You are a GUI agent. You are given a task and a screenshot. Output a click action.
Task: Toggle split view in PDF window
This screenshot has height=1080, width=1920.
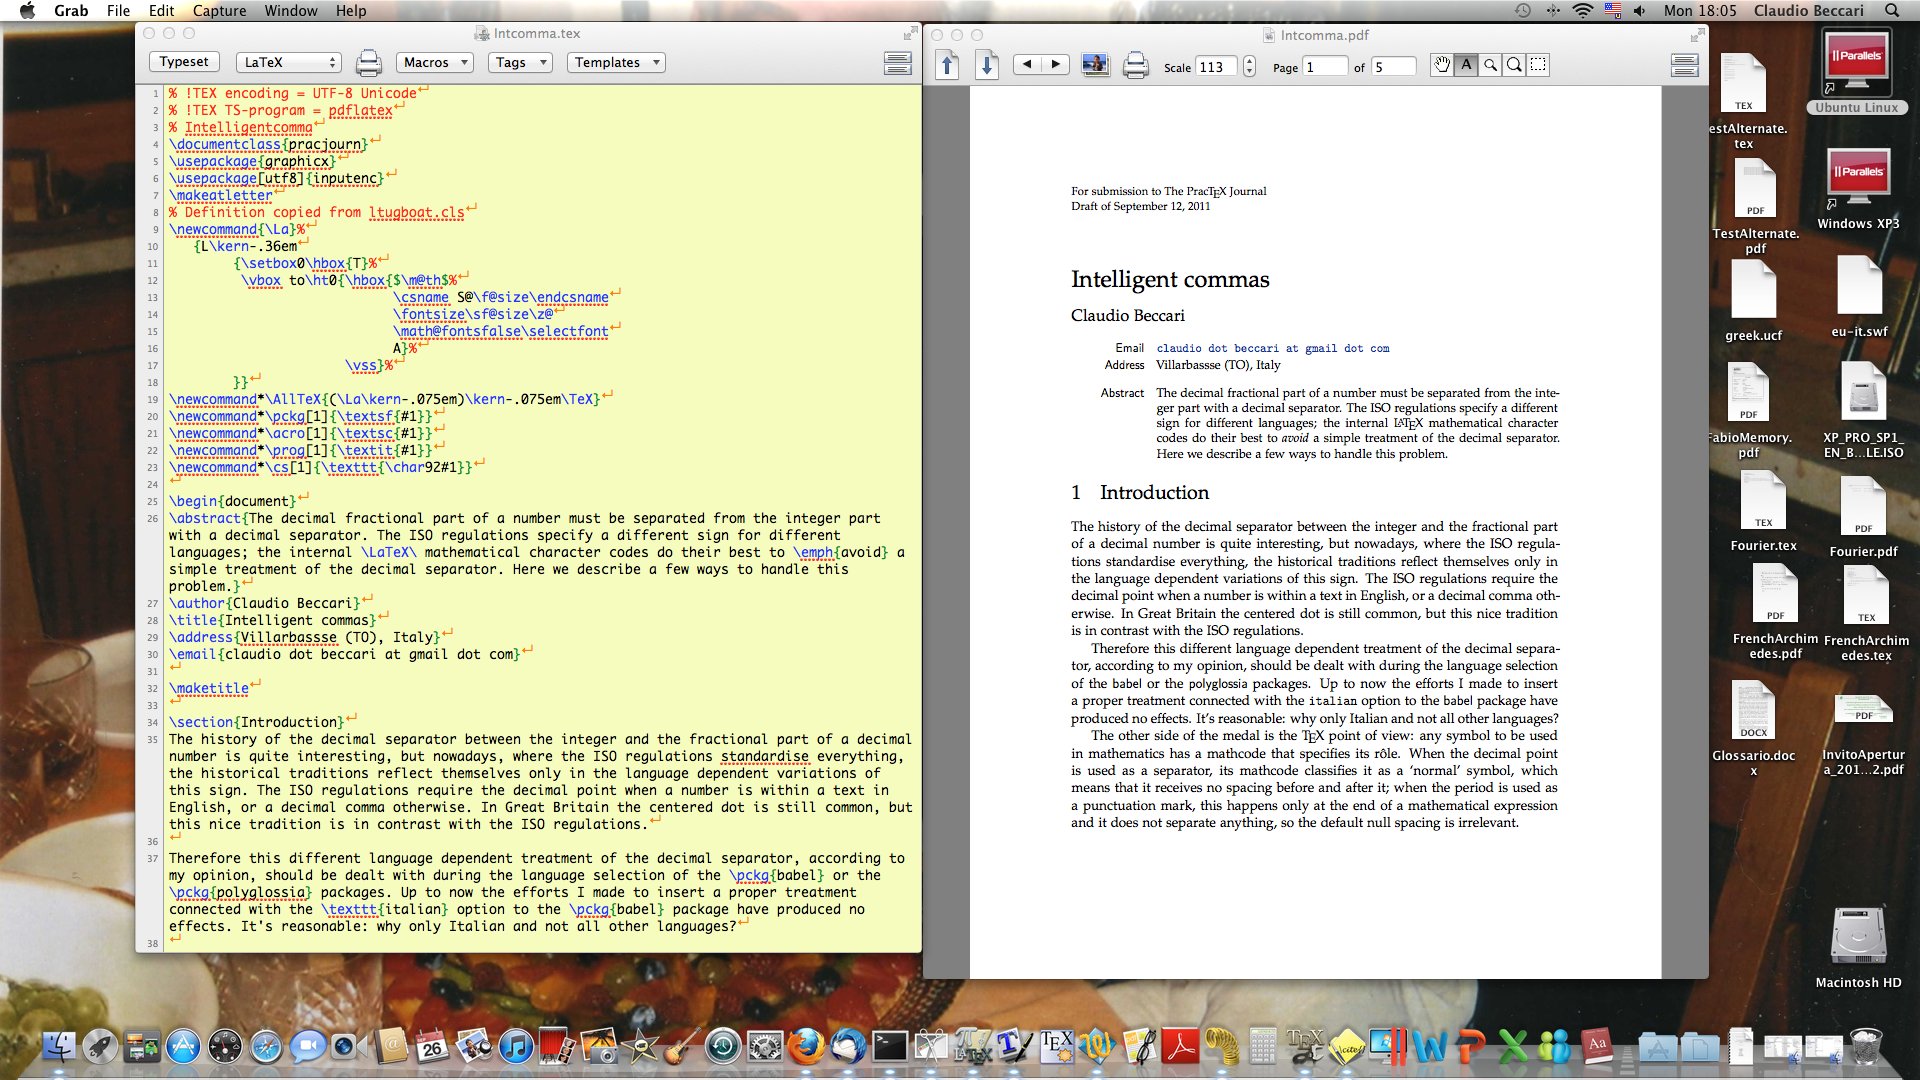pos(1684,66)
